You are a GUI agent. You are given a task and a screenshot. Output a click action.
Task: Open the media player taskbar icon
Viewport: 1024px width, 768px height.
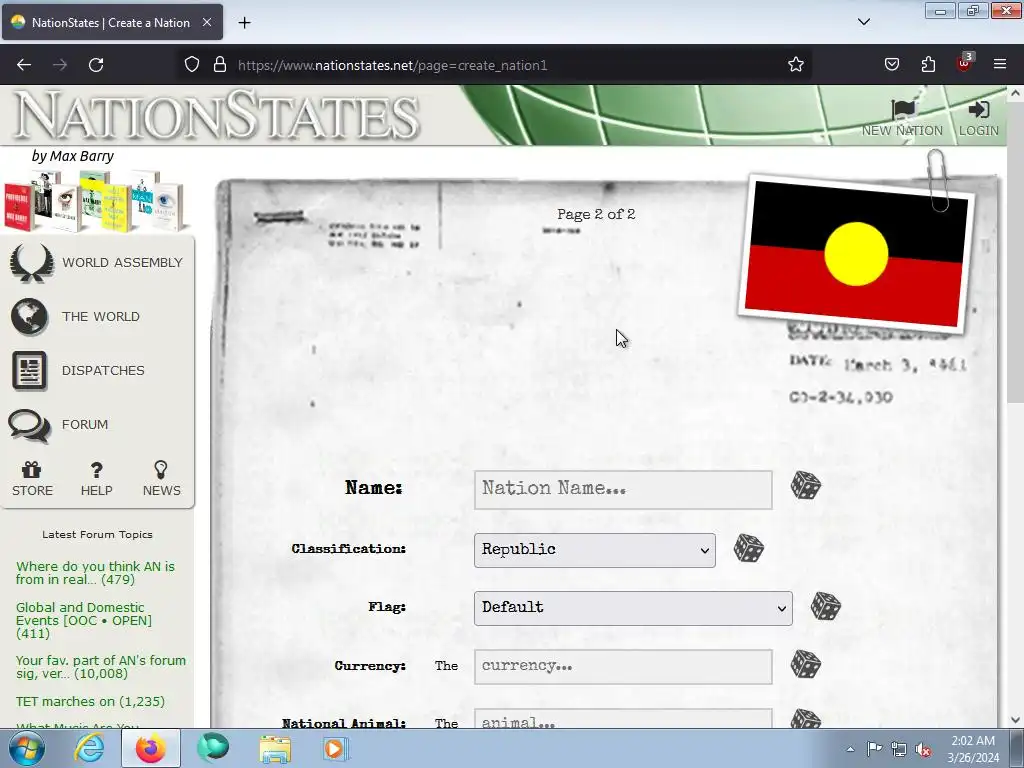336,748
